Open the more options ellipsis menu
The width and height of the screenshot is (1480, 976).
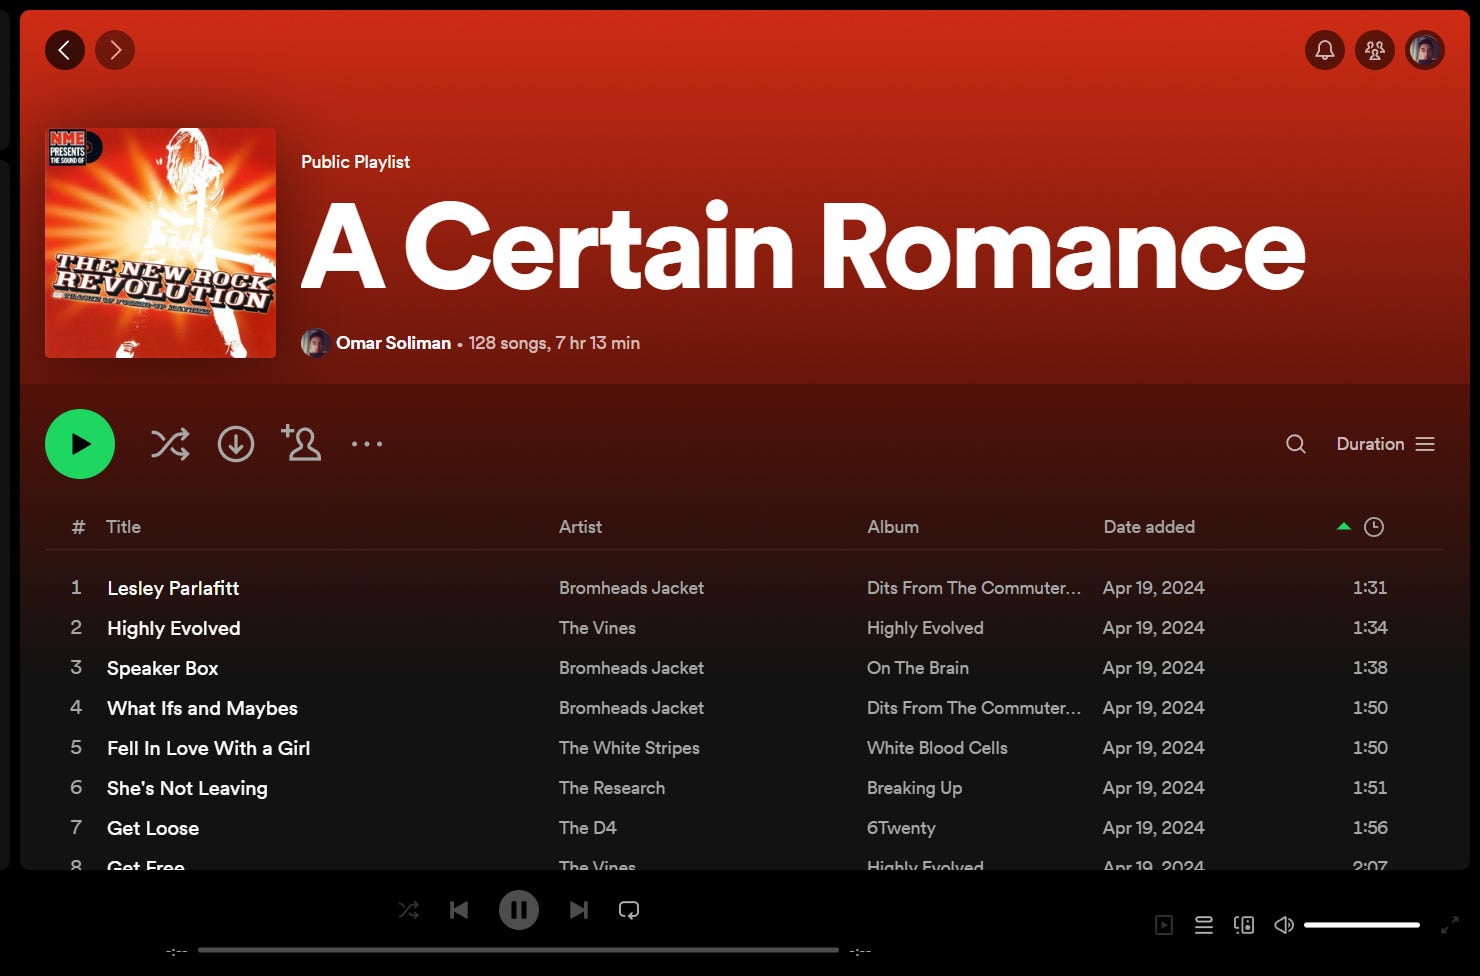pyautogui.click(x=367, y=444)
